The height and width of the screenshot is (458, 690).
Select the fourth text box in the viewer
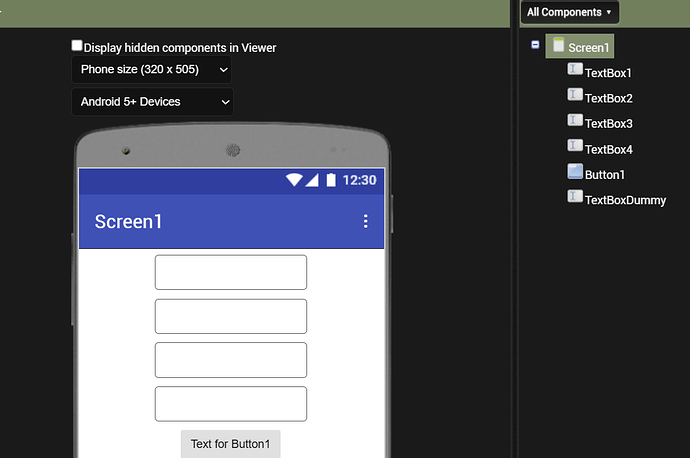pyautogui.click(x=231, y=404)
